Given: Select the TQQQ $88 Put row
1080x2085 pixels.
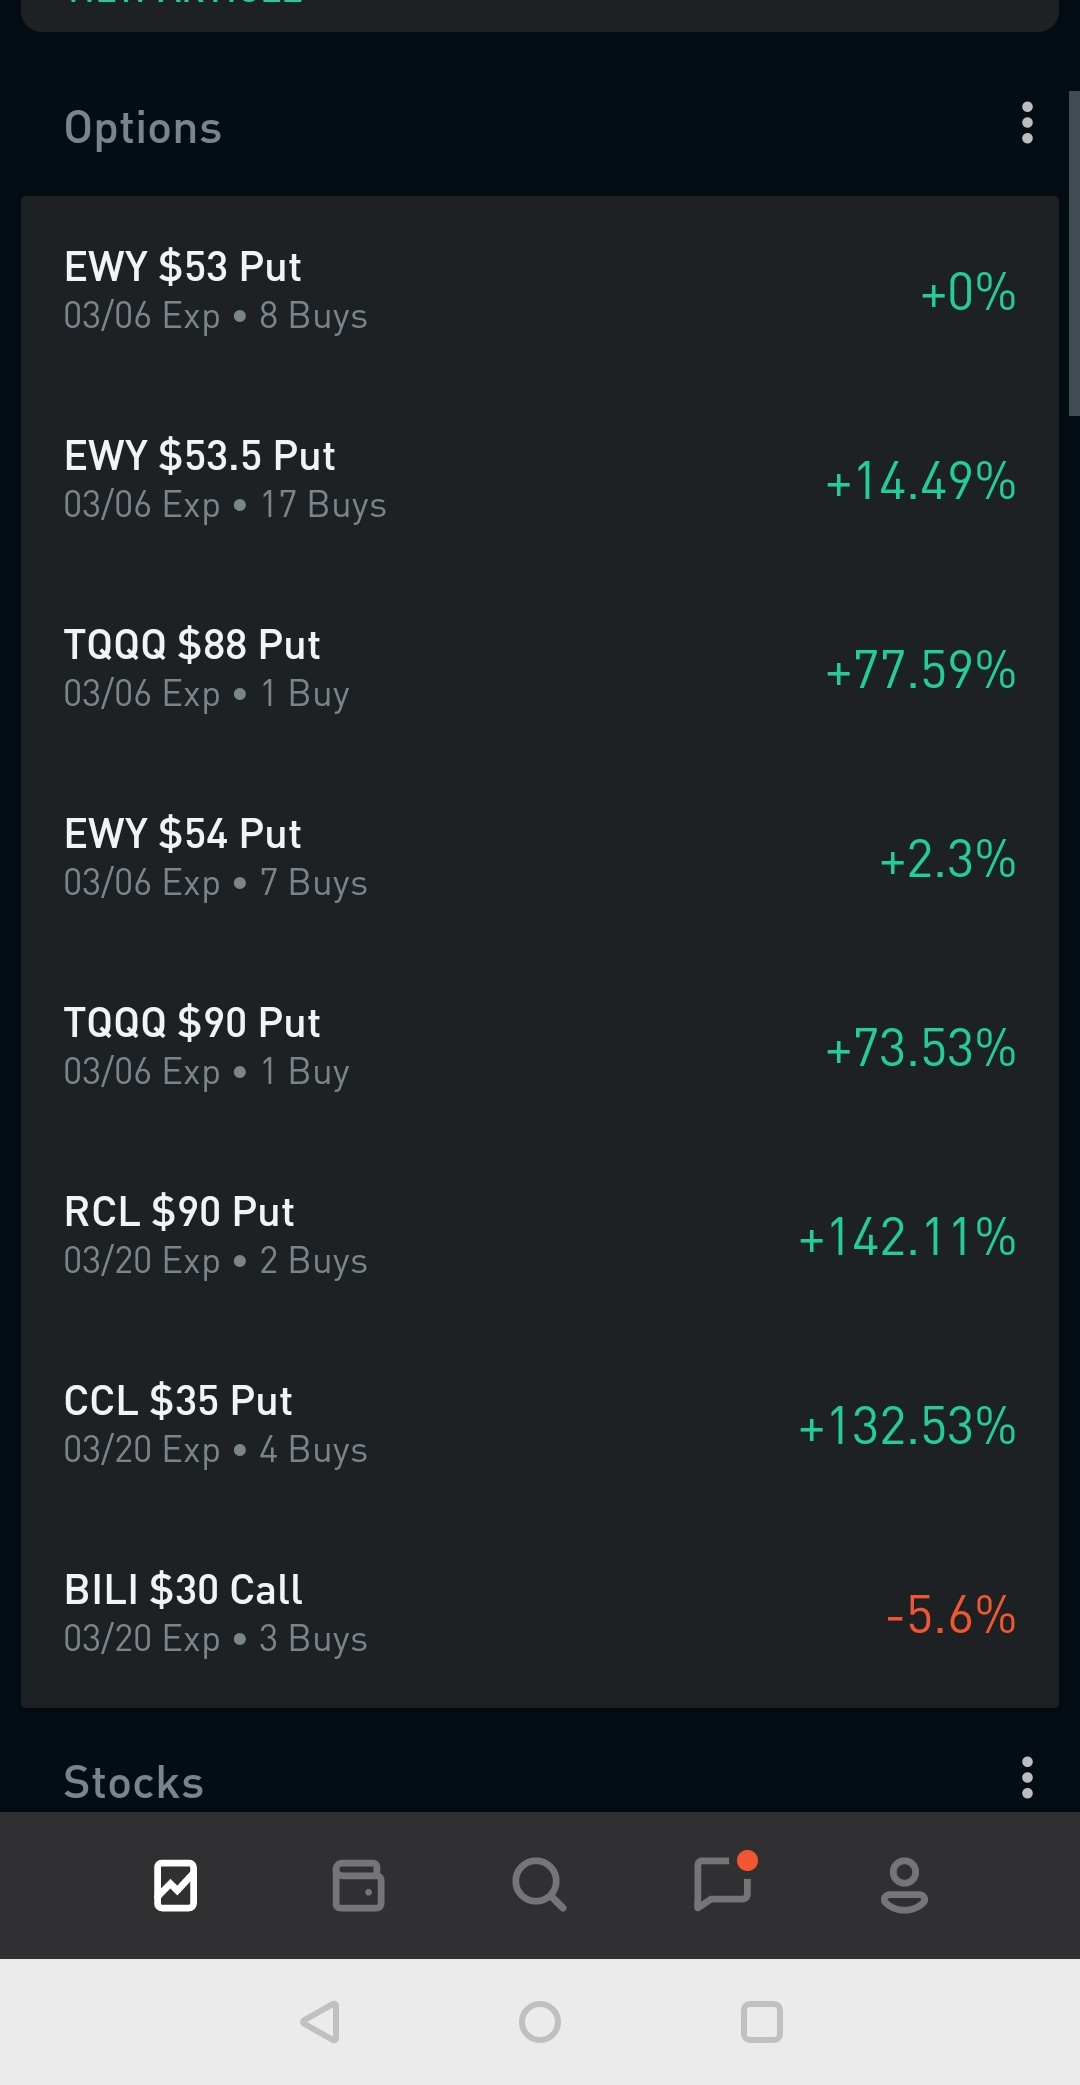Looking at the screenshot, I should coord(540,669).
